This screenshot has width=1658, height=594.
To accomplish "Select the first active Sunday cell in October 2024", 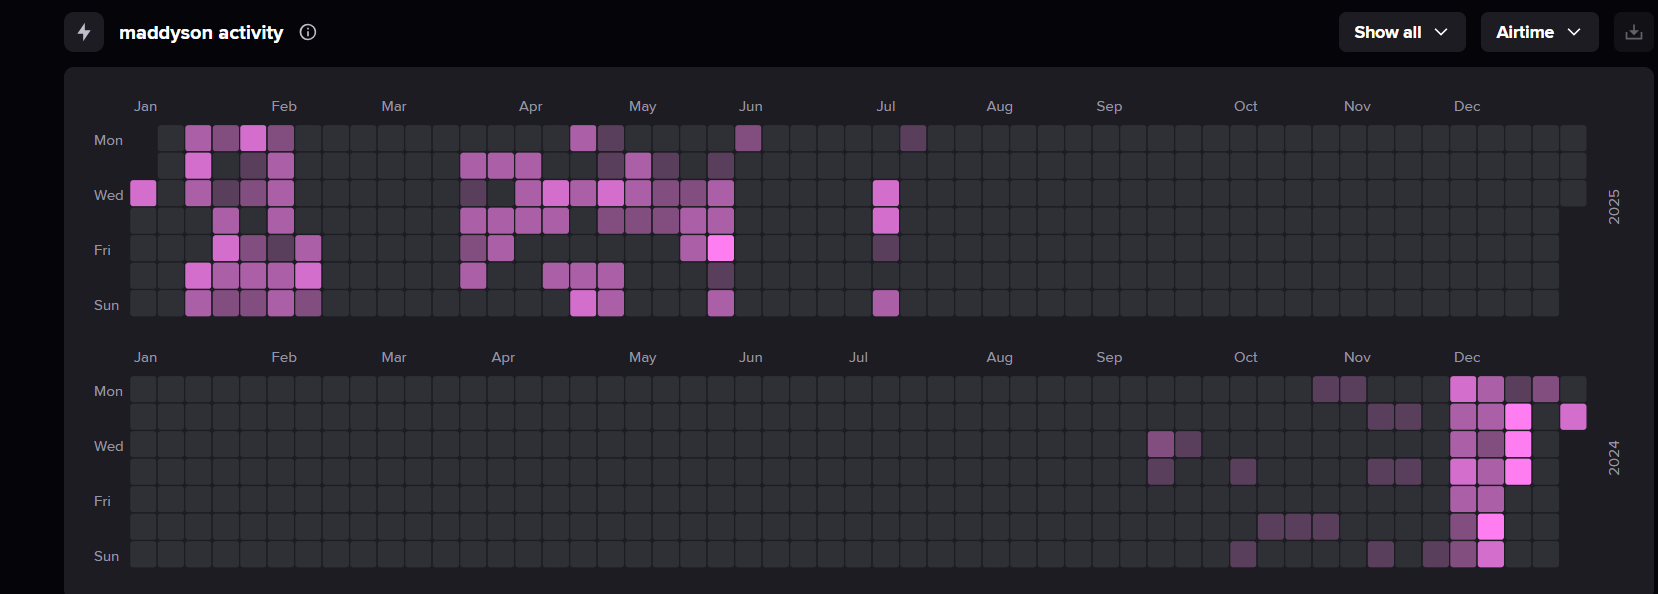I will (1243, 554).
